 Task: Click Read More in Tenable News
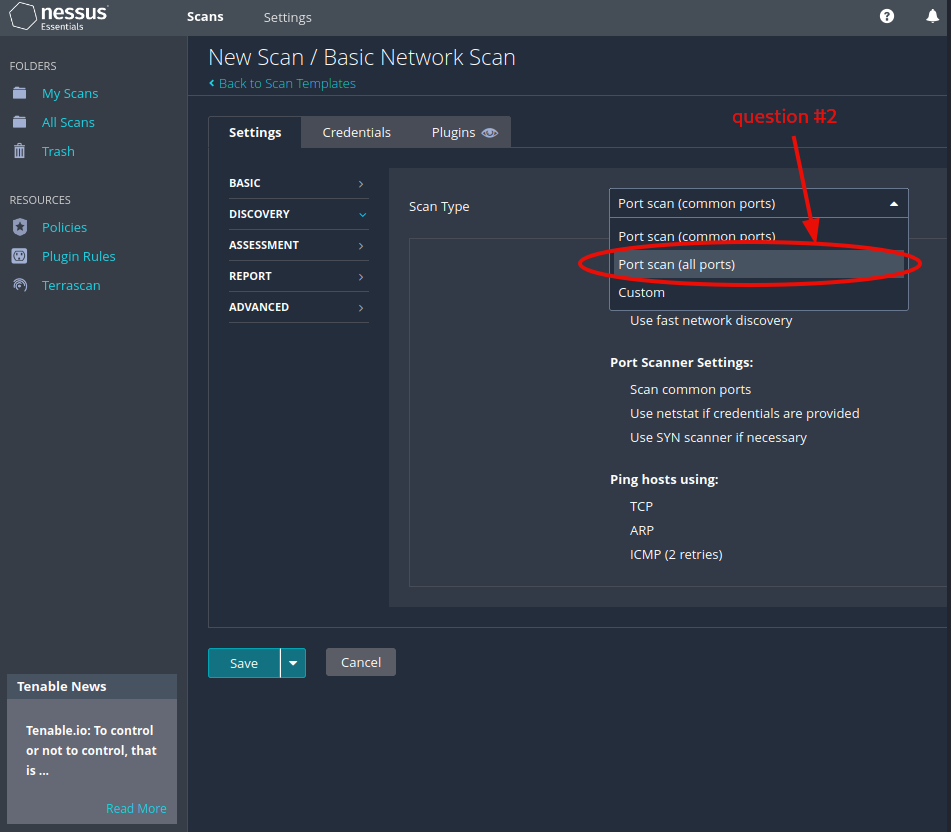[x=136, y=808]
